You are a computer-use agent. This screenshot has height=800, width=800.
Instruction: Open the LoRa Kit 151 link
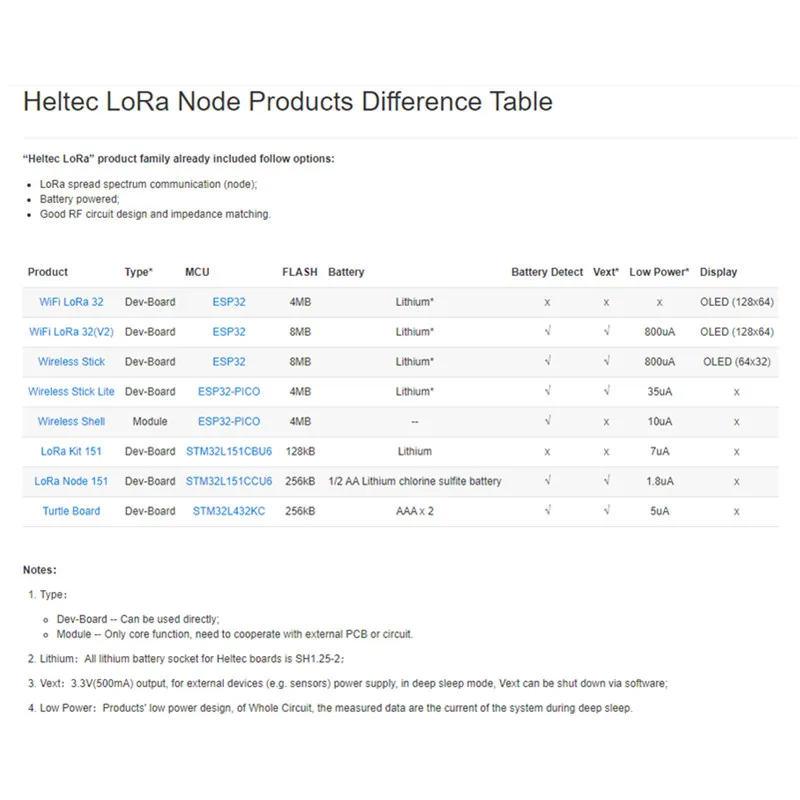[71, 452]
